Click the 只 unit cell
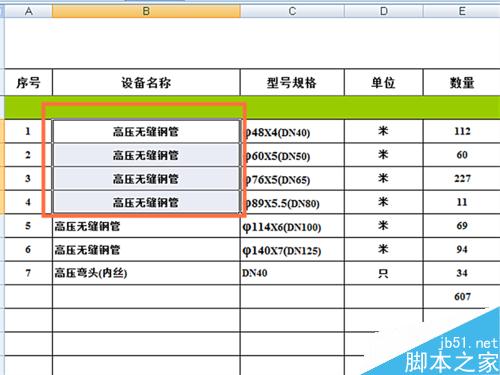Screen dimensions: 500x375 pyautogui.click(x=384, y=273)
